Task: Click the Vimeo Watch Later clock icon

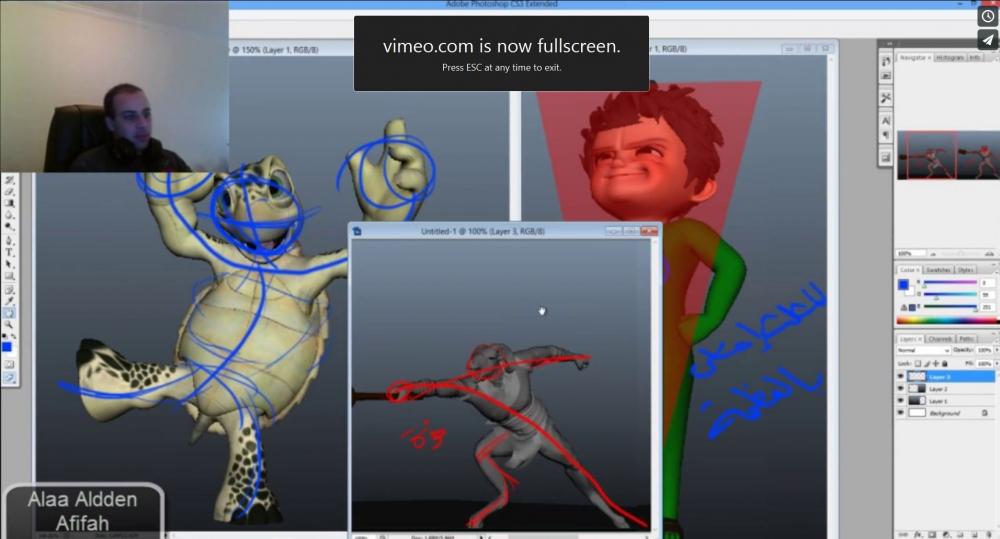Action: 988,16
